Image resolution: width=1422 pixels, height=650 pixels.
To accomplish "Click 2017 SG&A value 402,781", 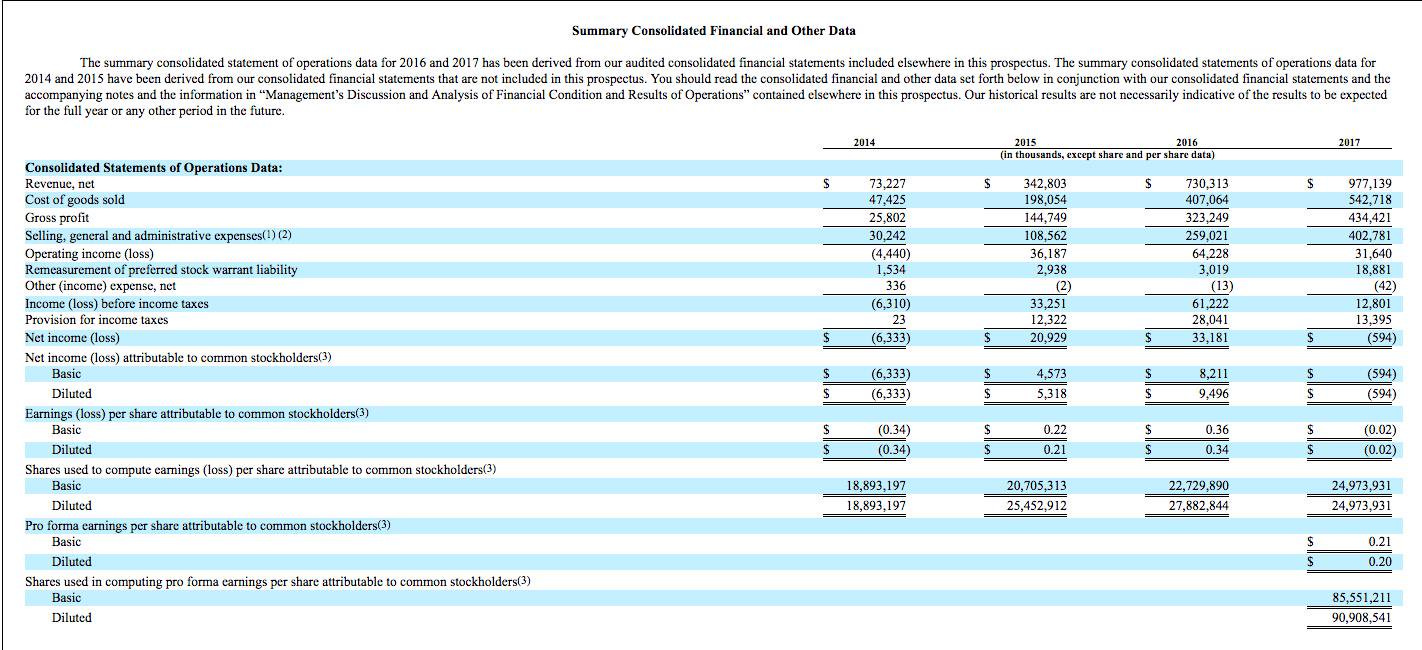I will coord(1370,236).
